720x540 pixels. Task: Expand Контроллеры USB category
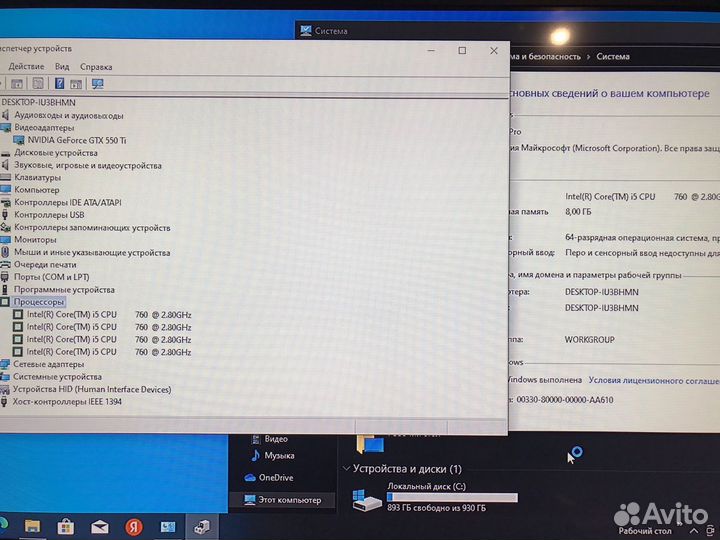[x=49, y=214]
